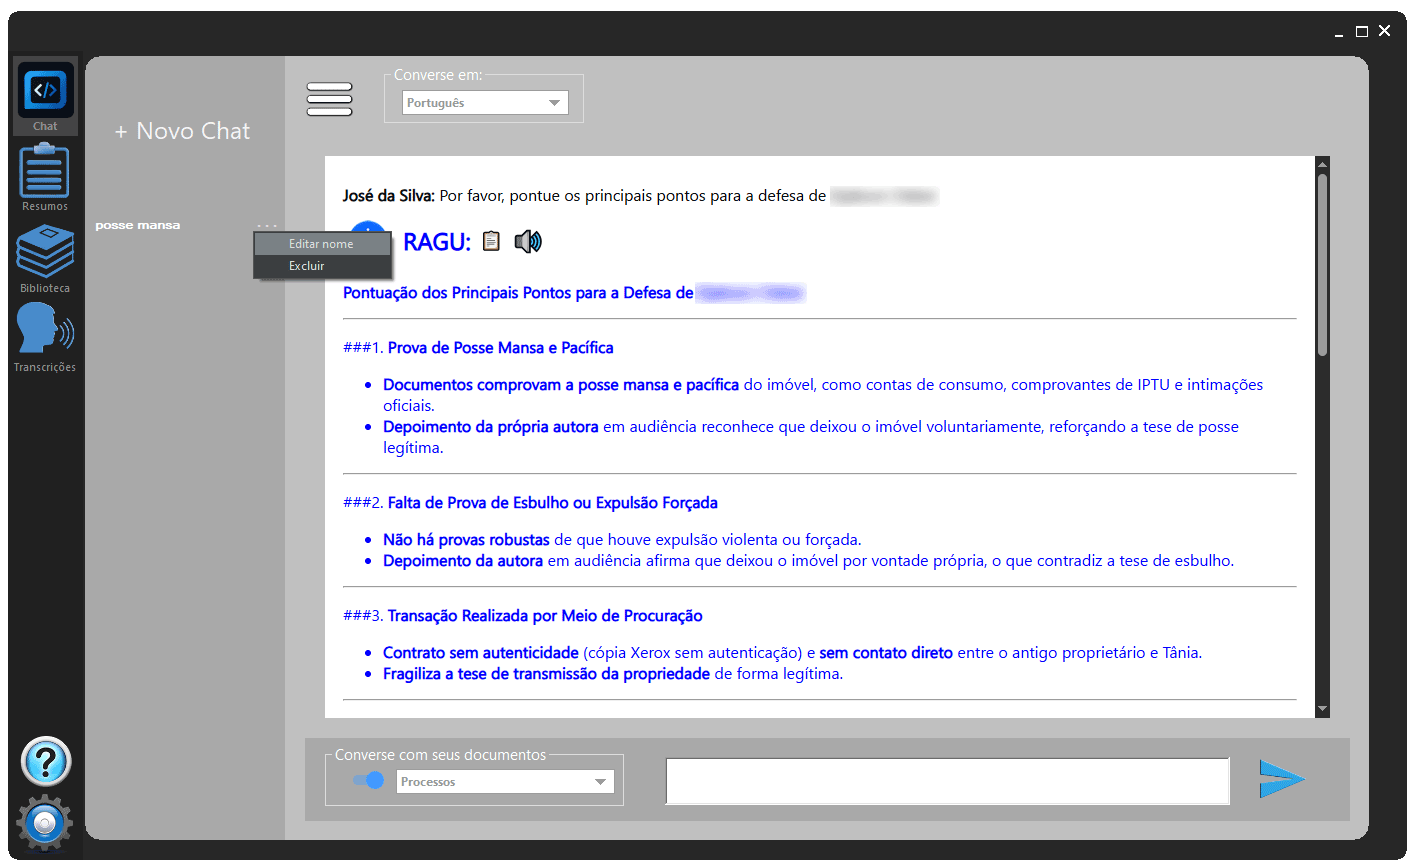Open the hamburger menu above the chat
Viewport: 1416px width, 867px height.
click(329, 99)
